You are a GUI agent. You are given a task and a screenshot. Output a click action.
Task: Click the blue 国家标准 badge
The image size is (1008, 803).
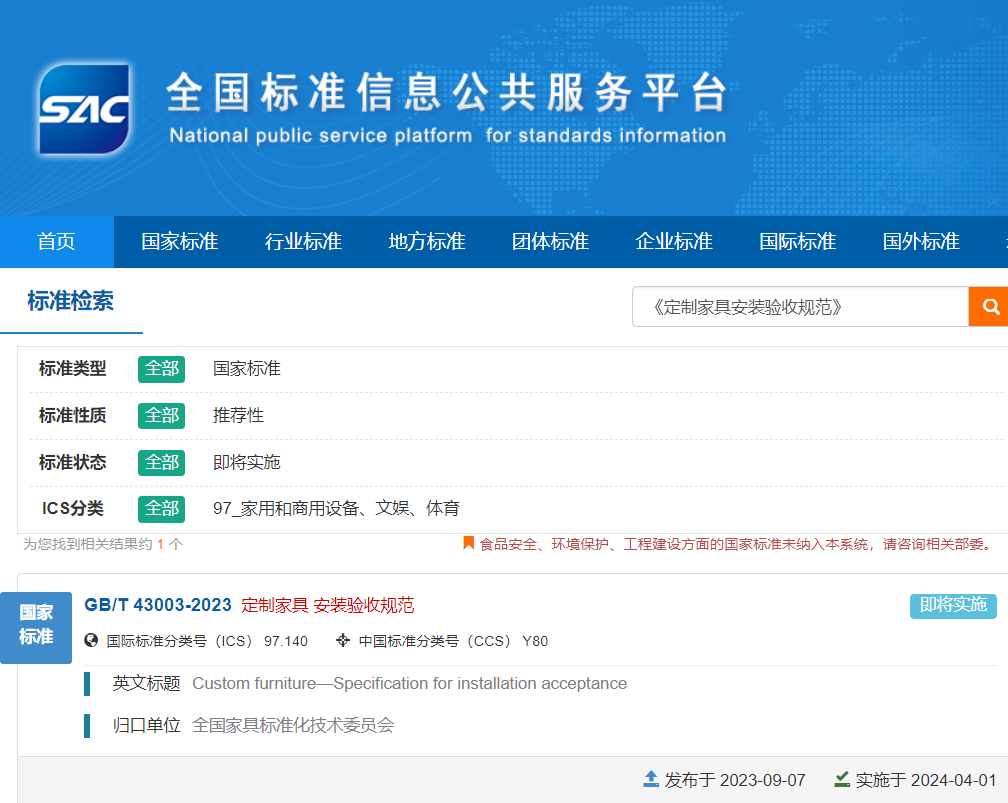coord(36,625)
